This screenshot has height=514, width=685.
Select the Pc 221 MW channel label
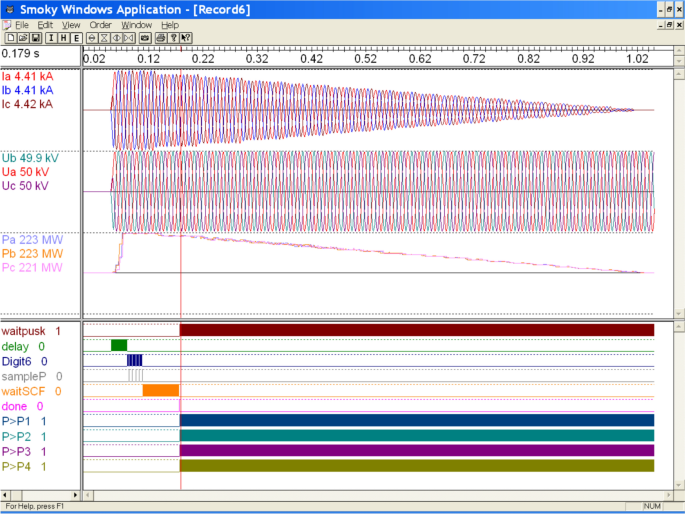(x=32, y=268)
